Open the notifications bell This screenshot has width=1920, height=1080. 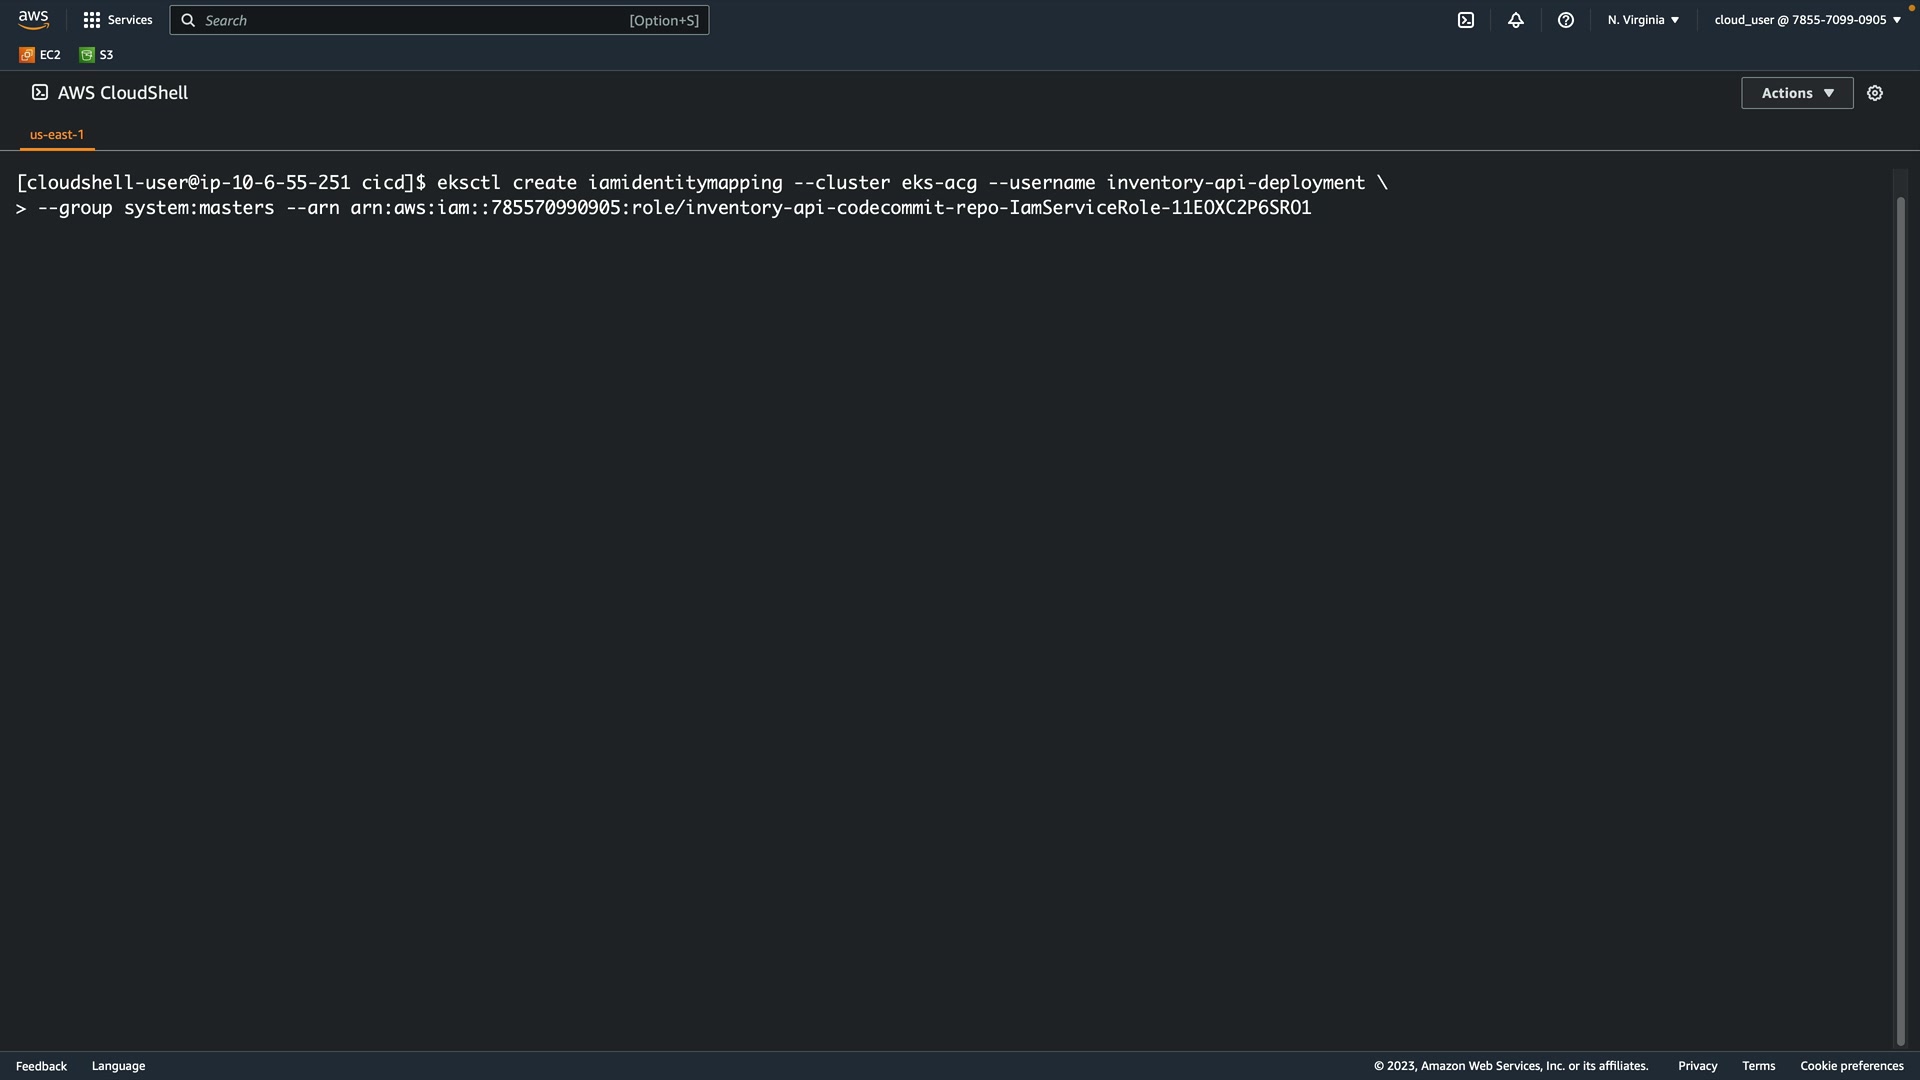pos(1516,20)
